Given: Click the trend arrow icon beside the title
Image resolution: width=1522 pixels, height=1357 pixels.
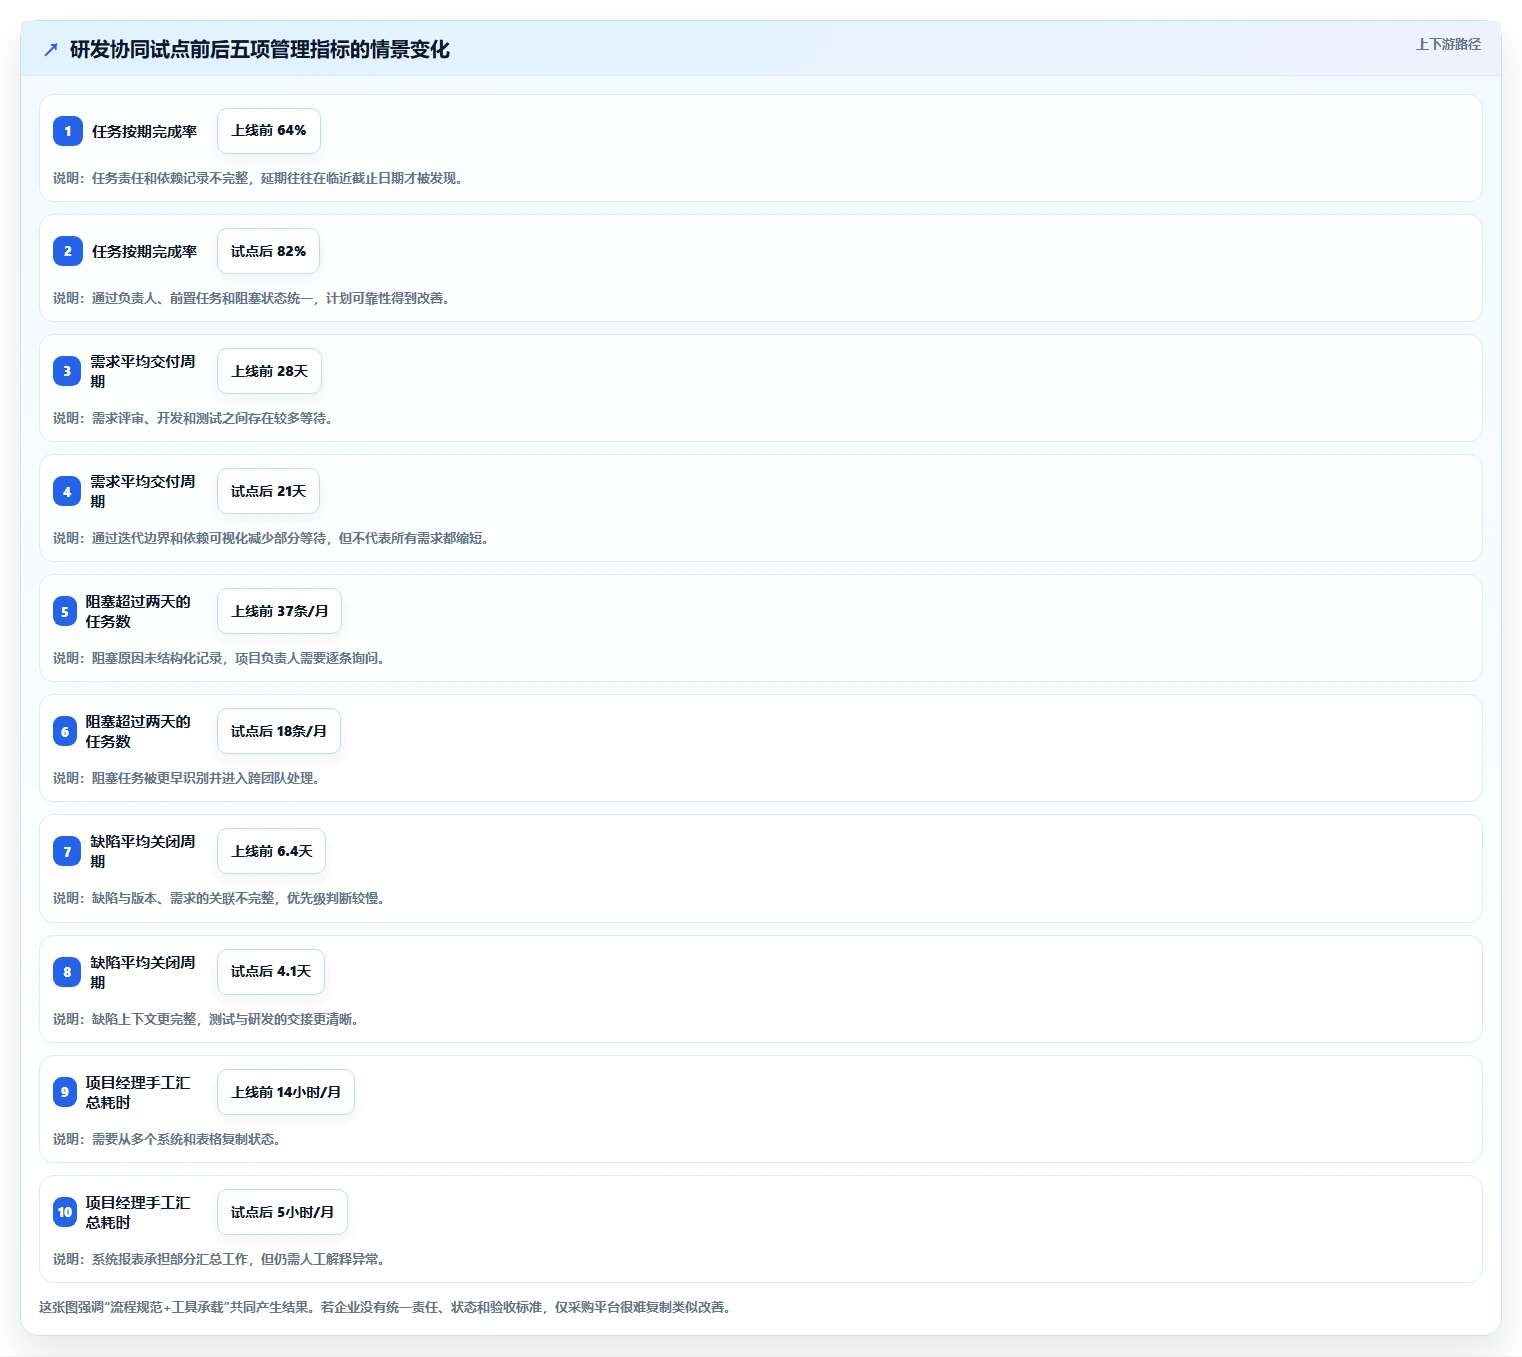Looking at the screenshot, I should tap(51, 50).
